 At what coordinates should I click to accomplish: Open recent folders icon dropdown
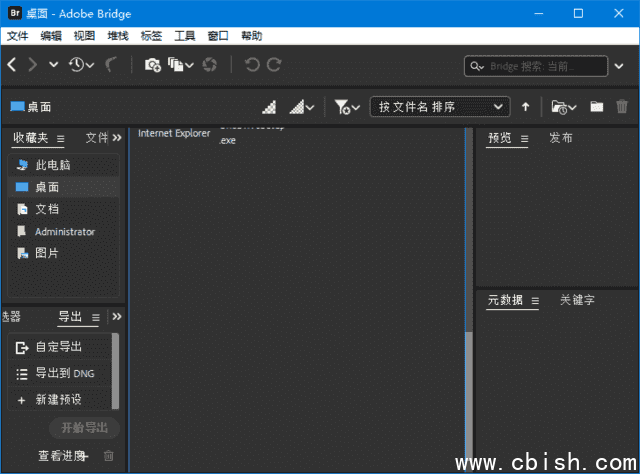coord(564,107)
